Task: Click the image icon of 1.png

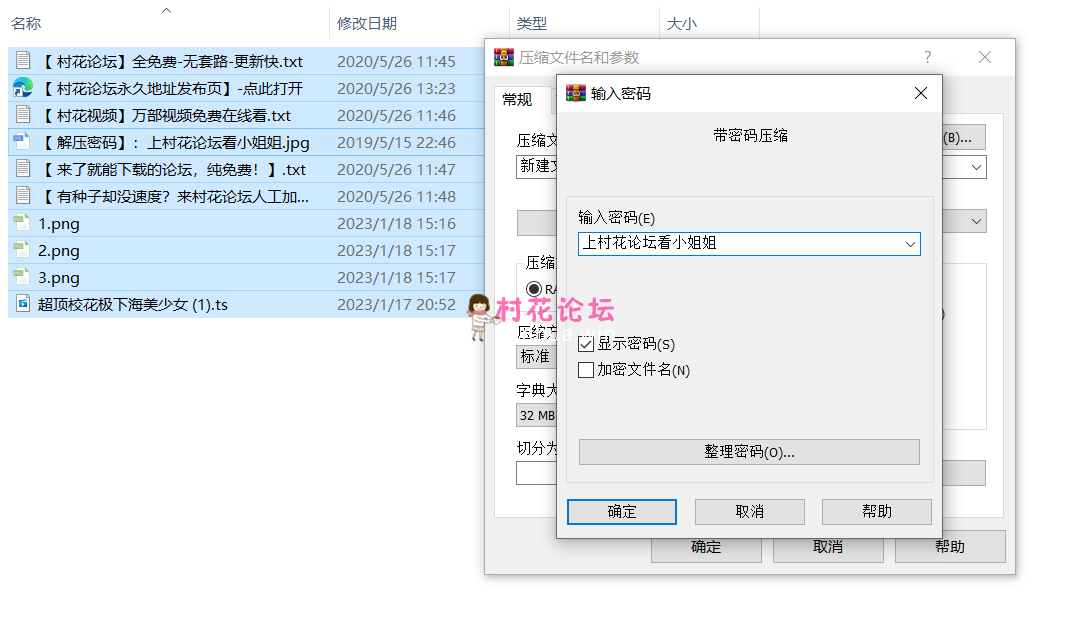Action: 22,222
